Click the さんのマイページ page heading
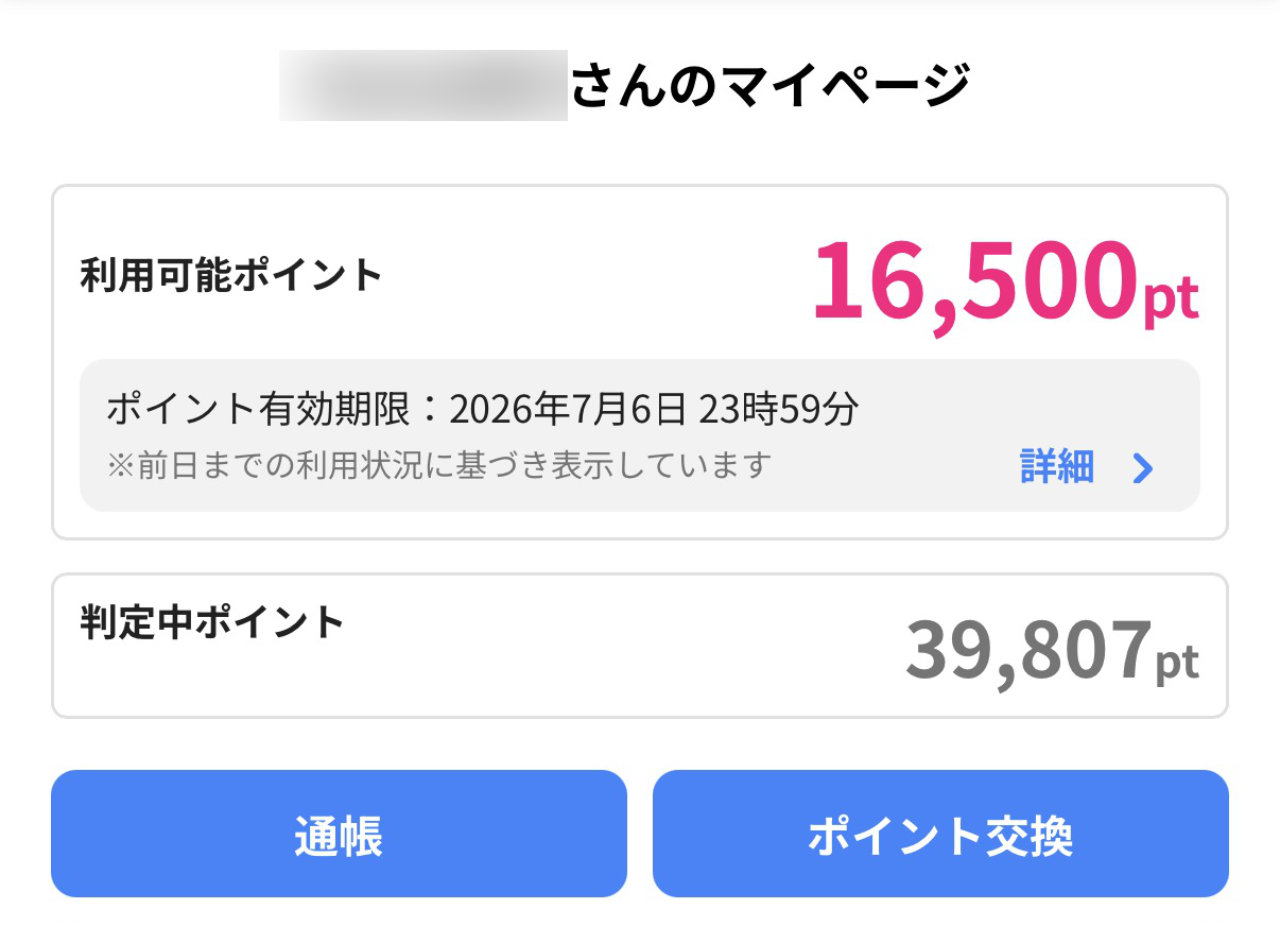This screenshot has width=1280, height=926. click(770, 85)
